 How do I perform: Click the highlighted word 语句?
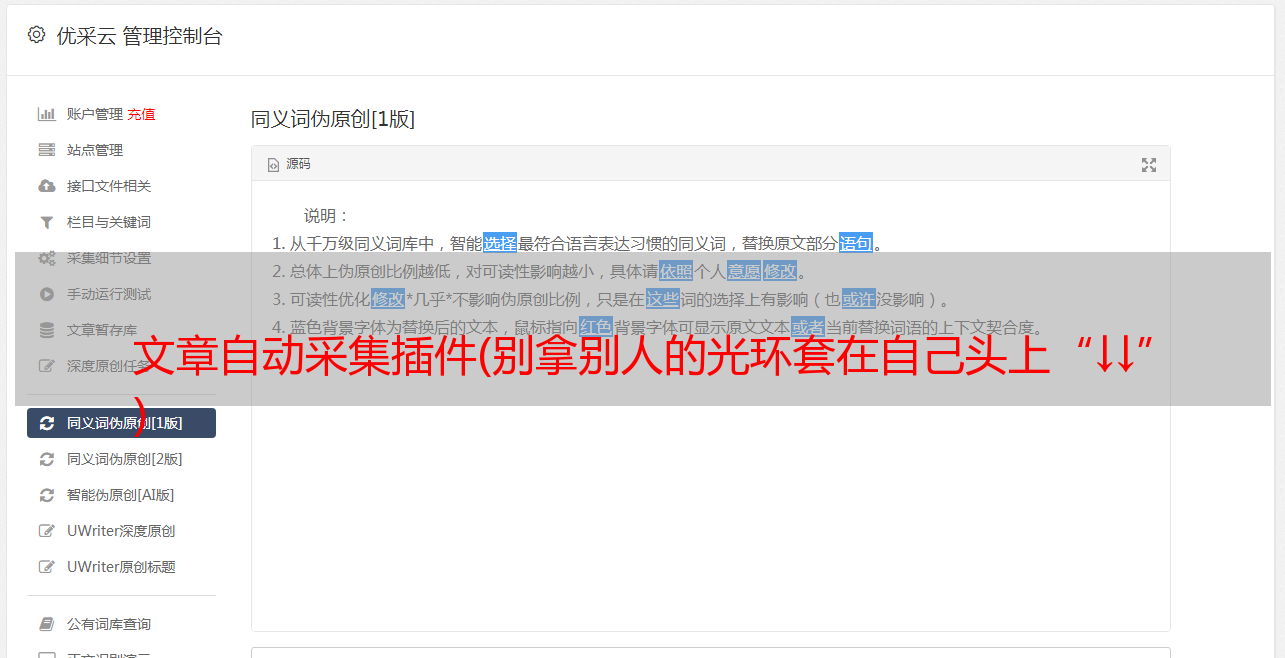tap(856, 243)
